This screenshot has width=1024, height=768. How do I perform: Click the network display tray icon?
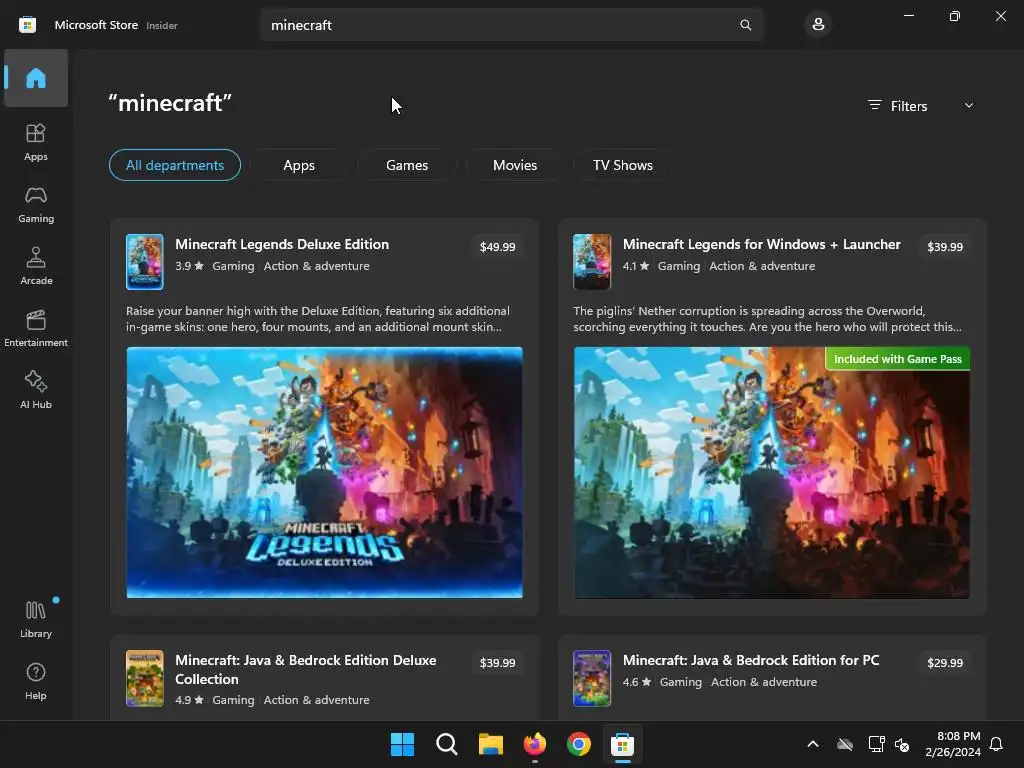pyautogui.click(x=876, y=744)
